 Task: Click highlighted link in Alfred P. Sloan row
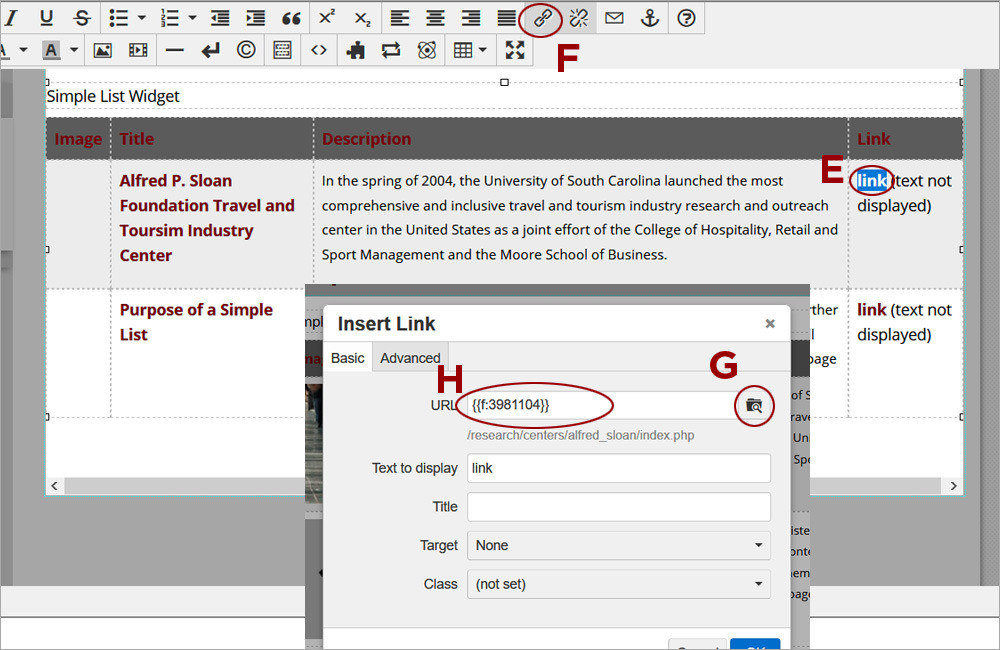pyautogui.click(x=871, y=181)
